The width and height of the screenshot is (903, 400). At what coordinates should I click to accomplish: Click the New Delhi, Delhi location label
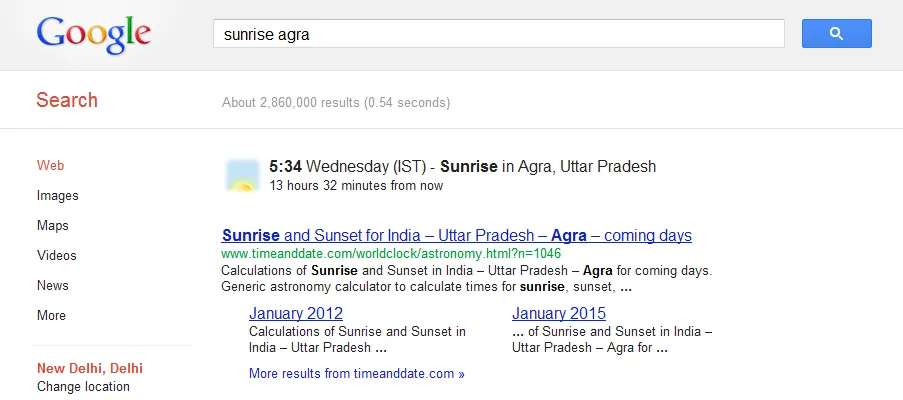(x=89, y=368)
